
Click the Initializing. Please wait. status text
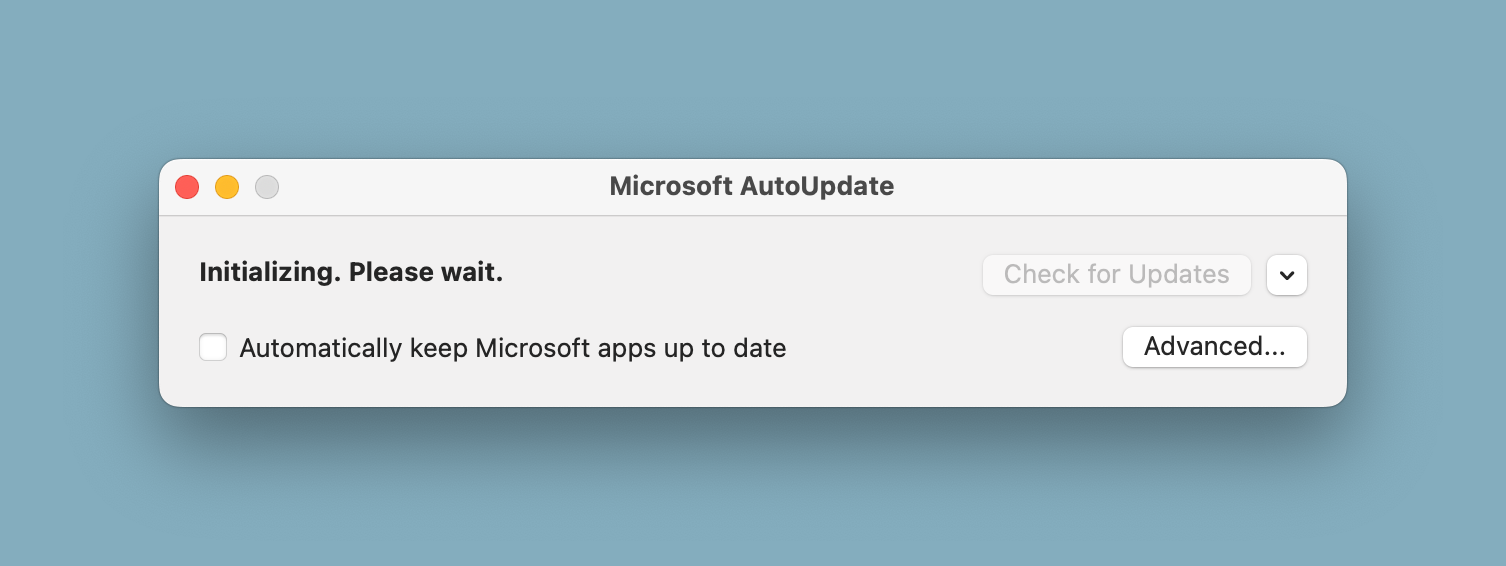coord(351,272)
